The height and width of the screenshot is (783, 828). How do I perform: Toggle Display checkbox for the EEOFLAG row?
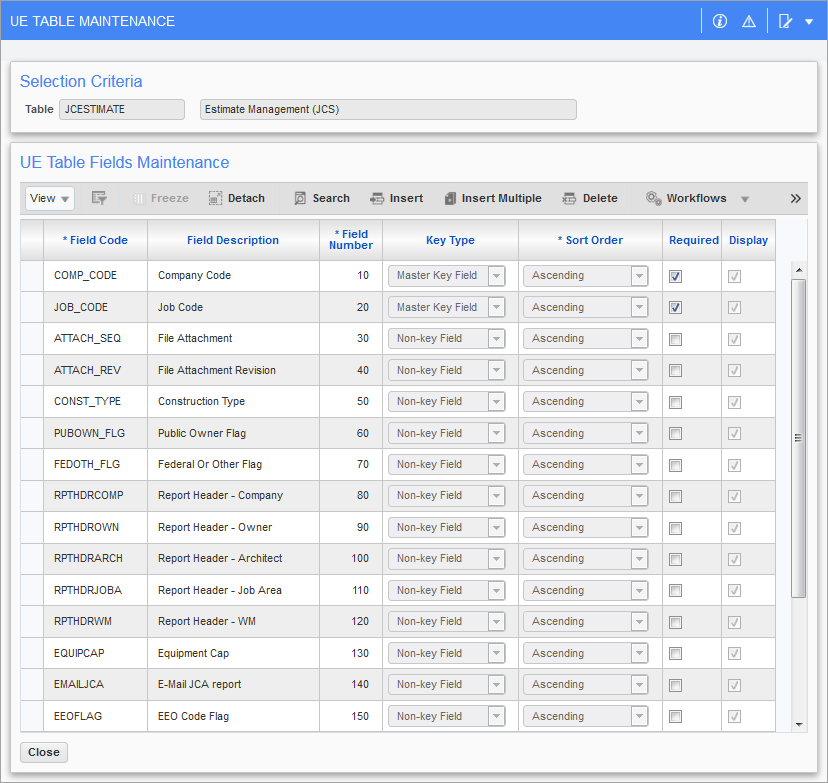click(735, 716)
